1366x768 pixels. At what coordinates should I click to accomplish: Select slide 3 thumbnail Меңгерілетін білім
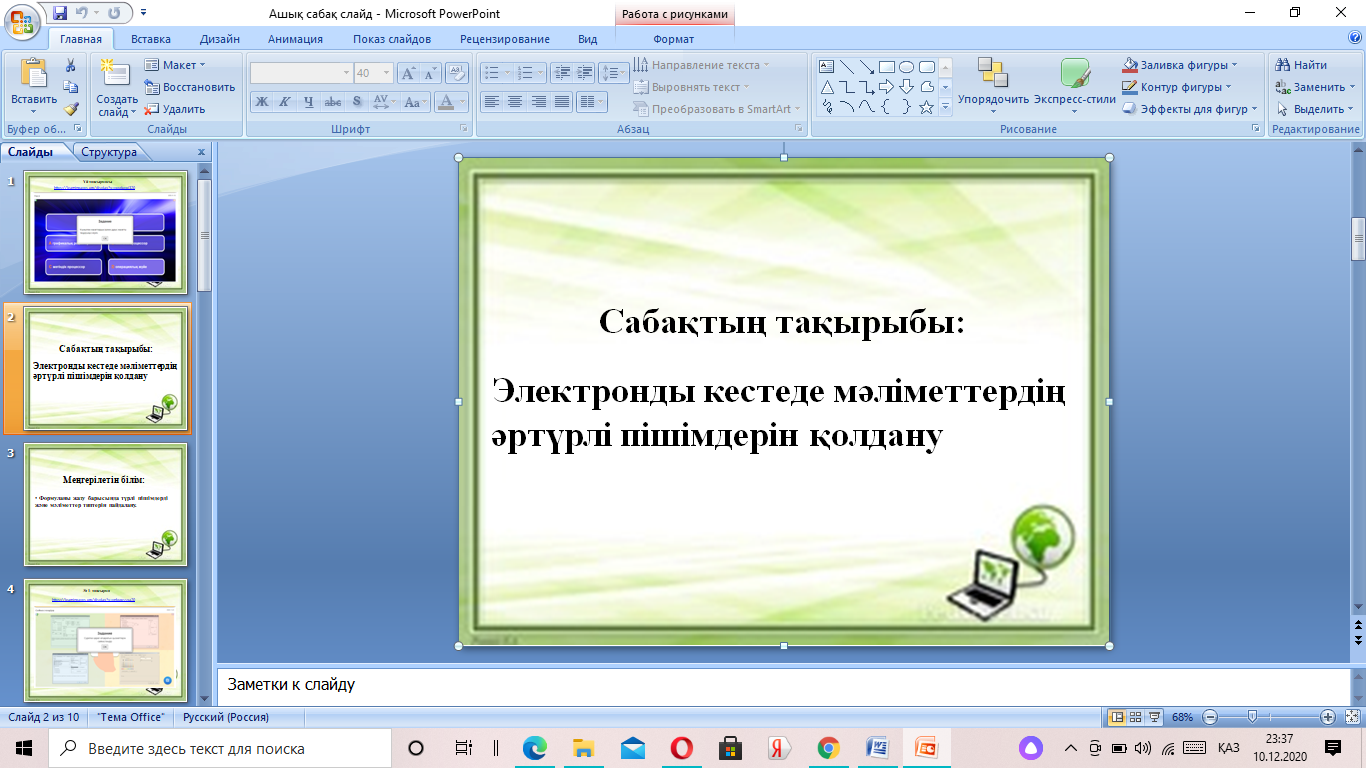pyautogui.click(x=105, y=505)
